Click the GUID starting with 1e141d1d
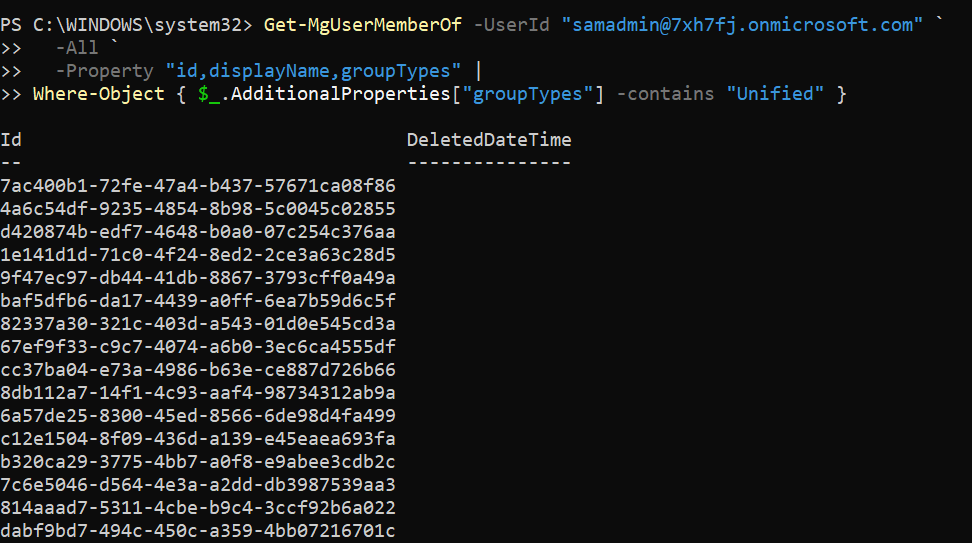This screenshot has width=972, height=543. point(198,255)
